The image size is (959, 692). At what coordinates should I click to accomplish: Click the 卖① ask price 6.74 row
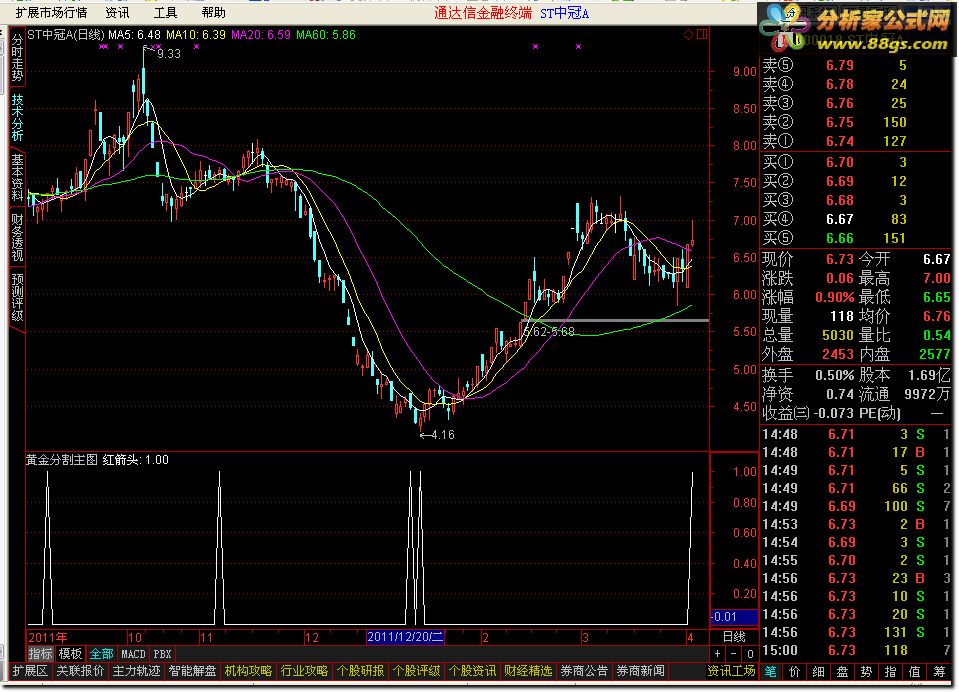point(856,141)
